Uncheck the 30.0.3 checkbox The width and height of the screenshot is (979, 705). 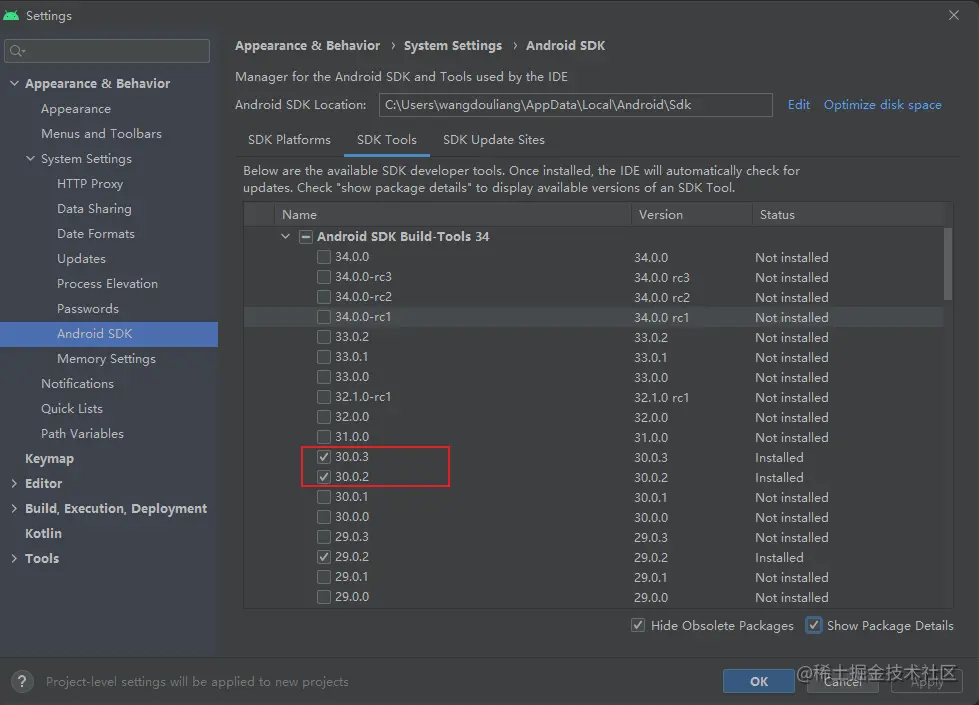point(323,456)
